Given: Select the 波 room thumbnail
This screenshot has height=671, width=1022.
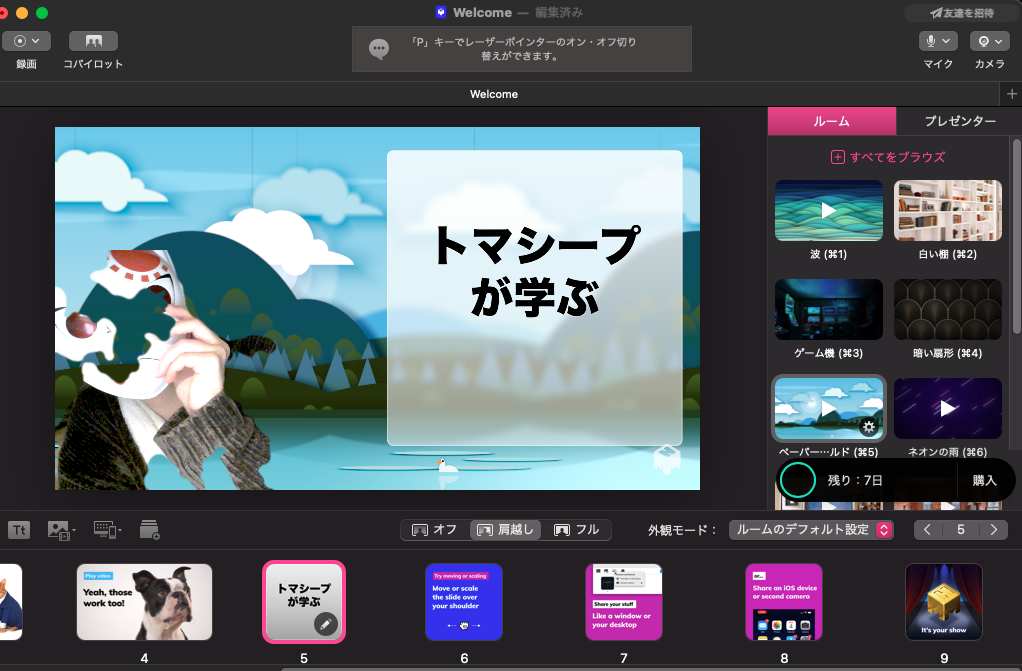Looking at the screenshot, I should pos(828,211).
